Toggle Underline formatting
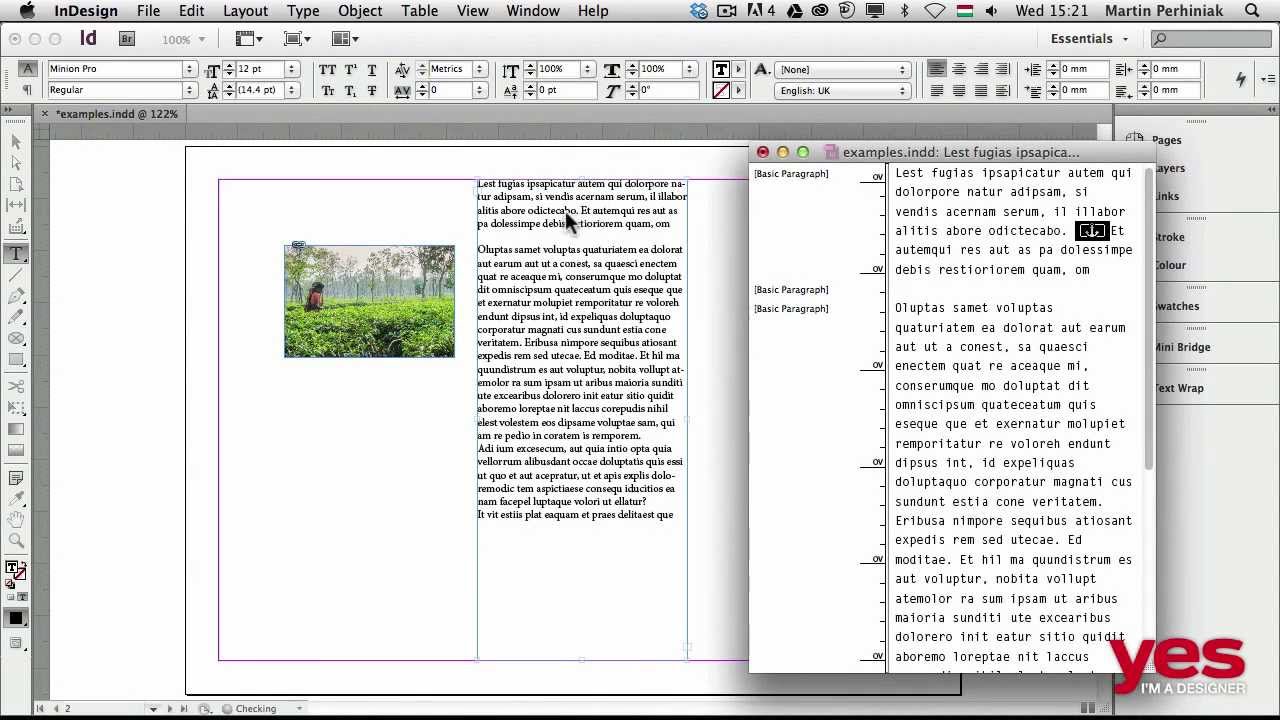 coord(372,70)
